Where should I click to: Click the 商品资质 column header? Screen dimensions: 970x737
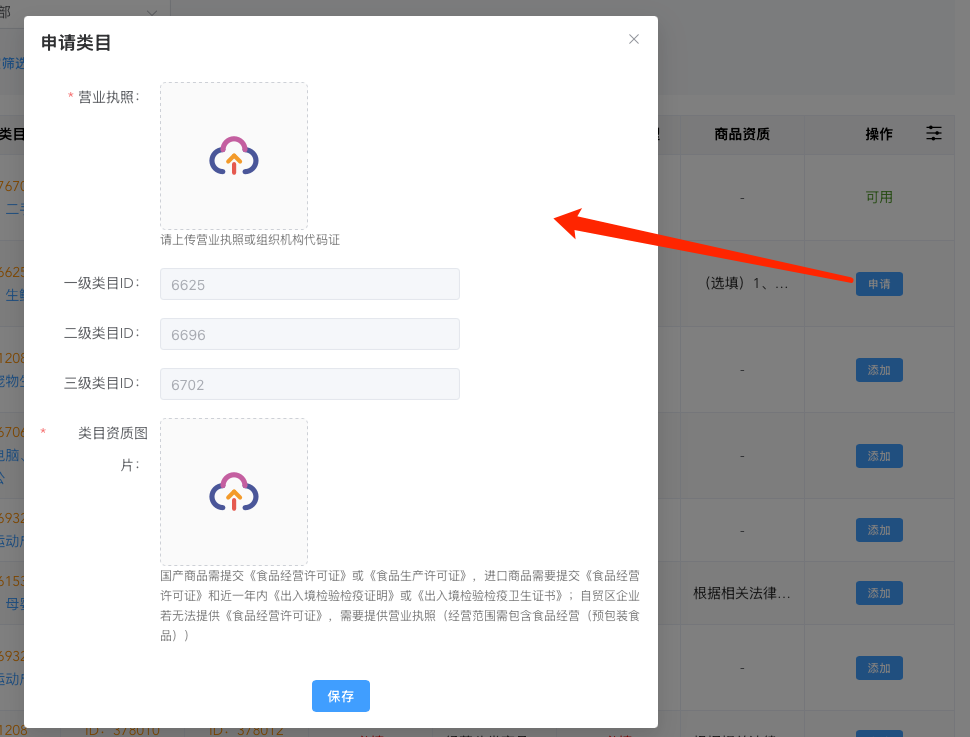[742, 134]
